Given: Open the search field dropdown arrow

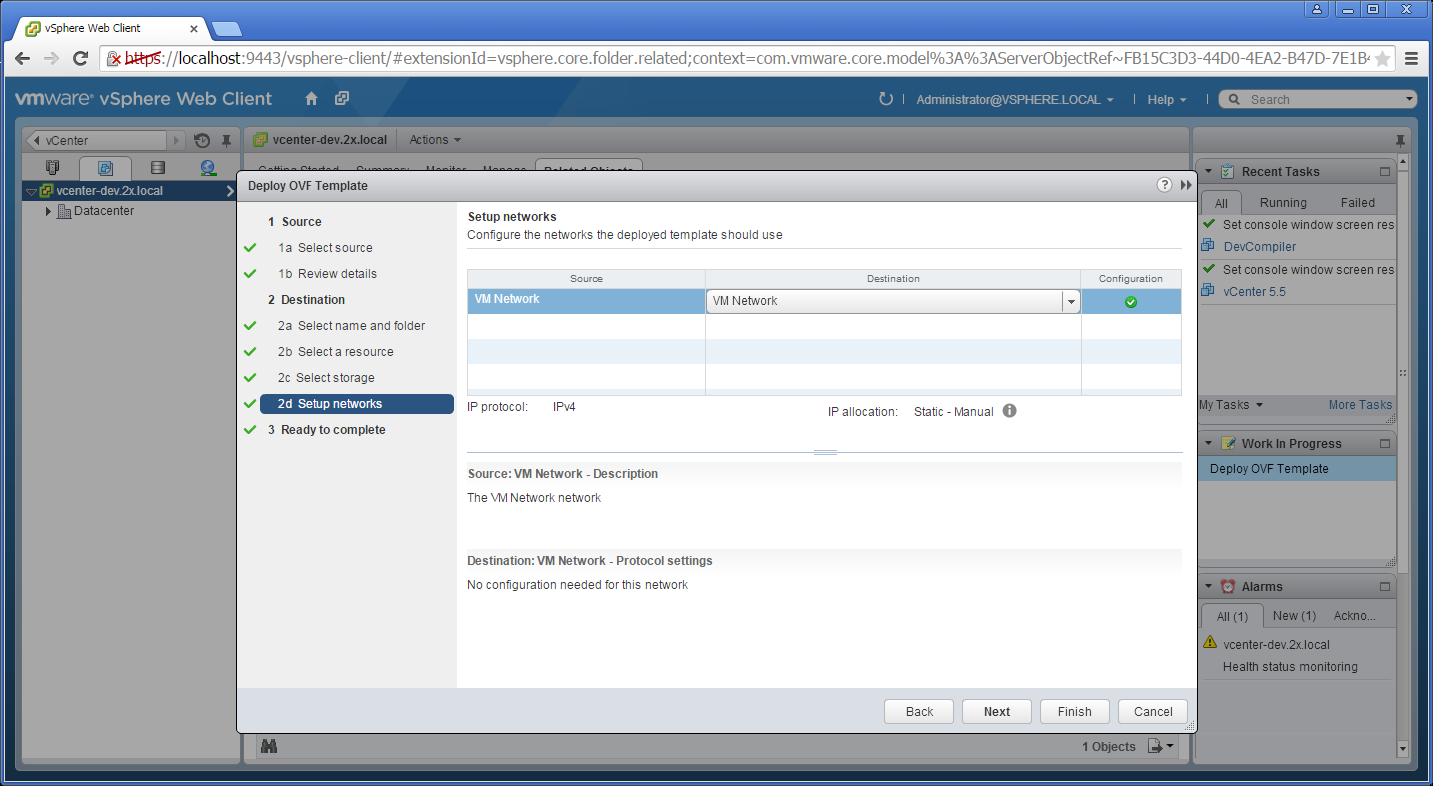Looking at the screenshot, I should pos(1410,99).
